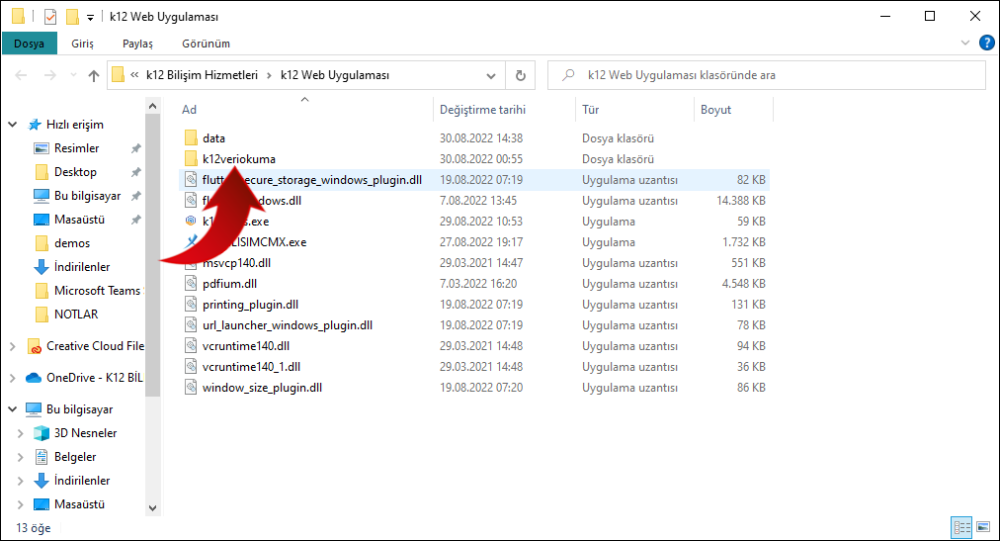Expand the OneDrive - K12 node
The height and width of the screenshot is (541, 1000).
(x=13, y=378)
